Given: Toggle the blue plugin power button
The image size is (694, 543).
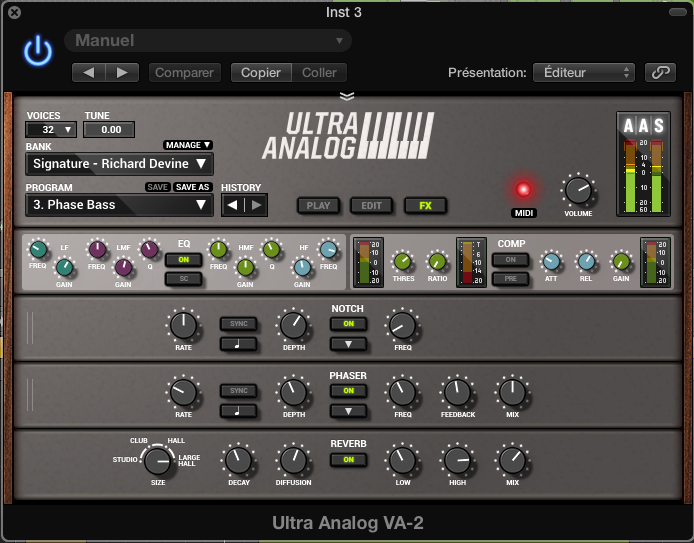Looking at the screenshot, I should click(38, 50).
